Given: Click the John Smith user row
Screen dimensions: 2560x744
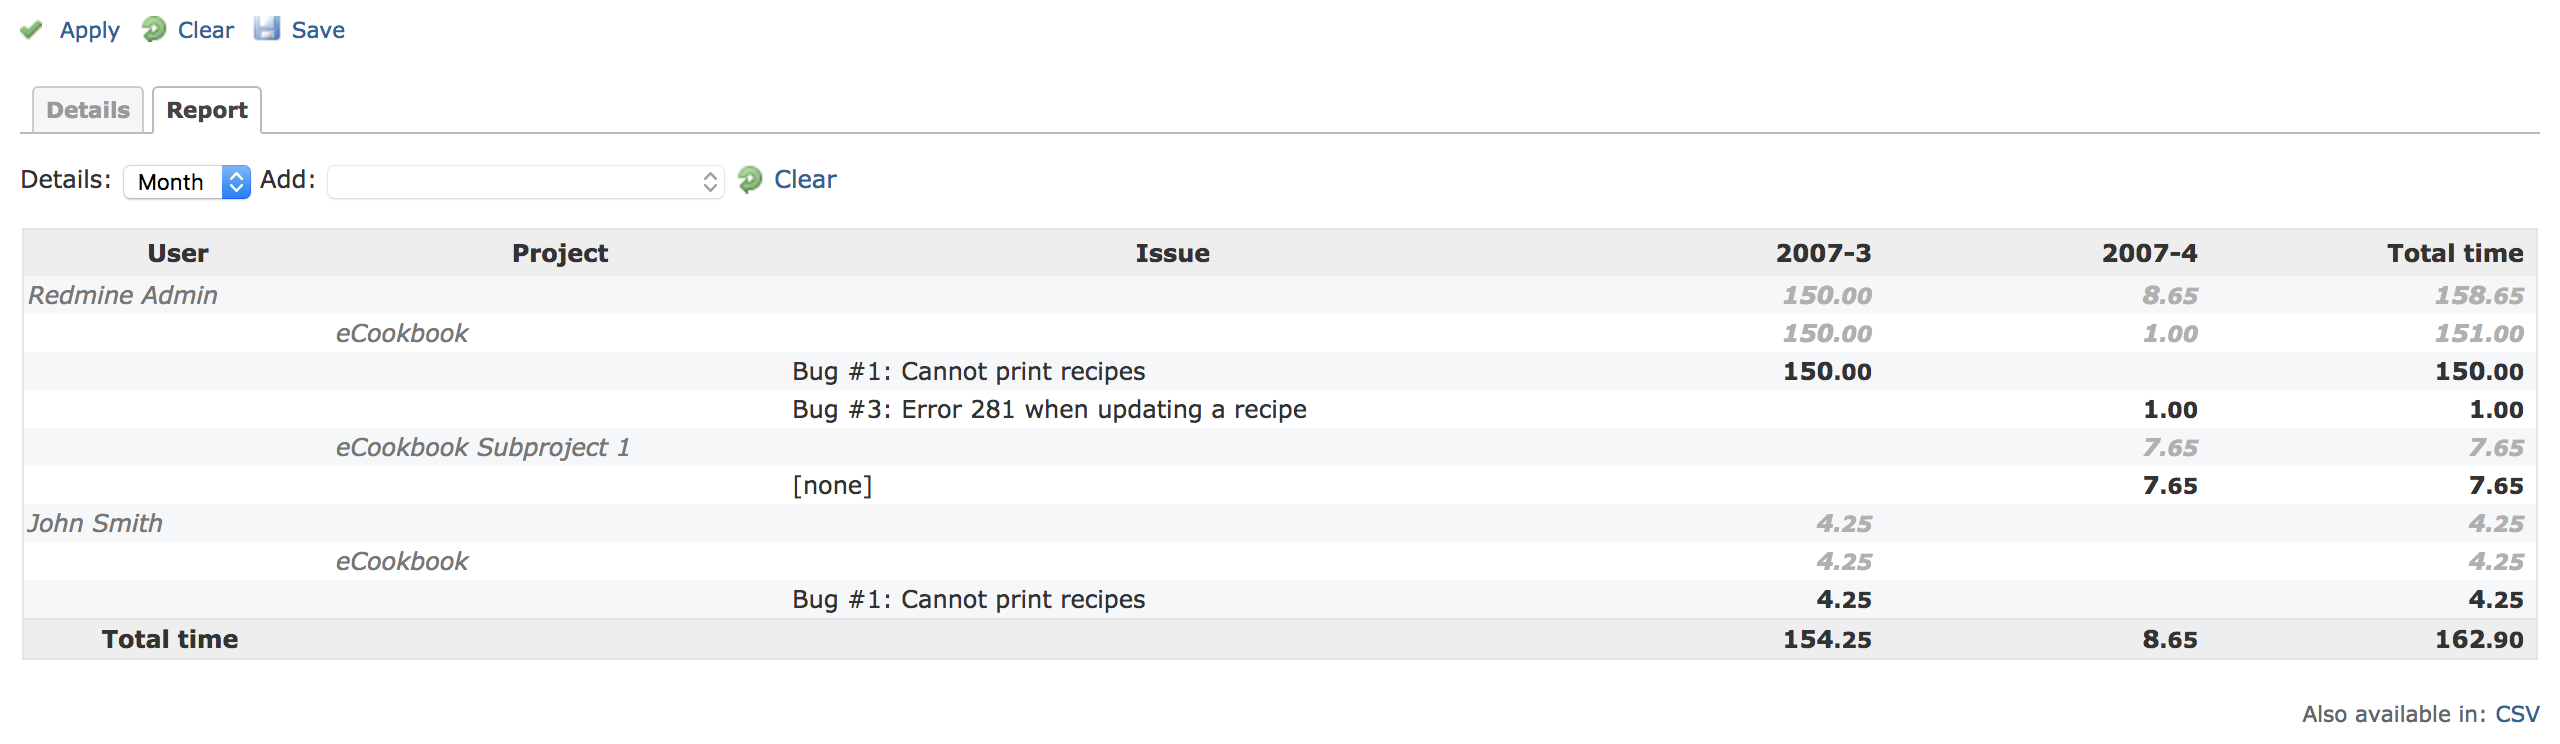Looking at the screenshot, I should (x=95, y=523).
